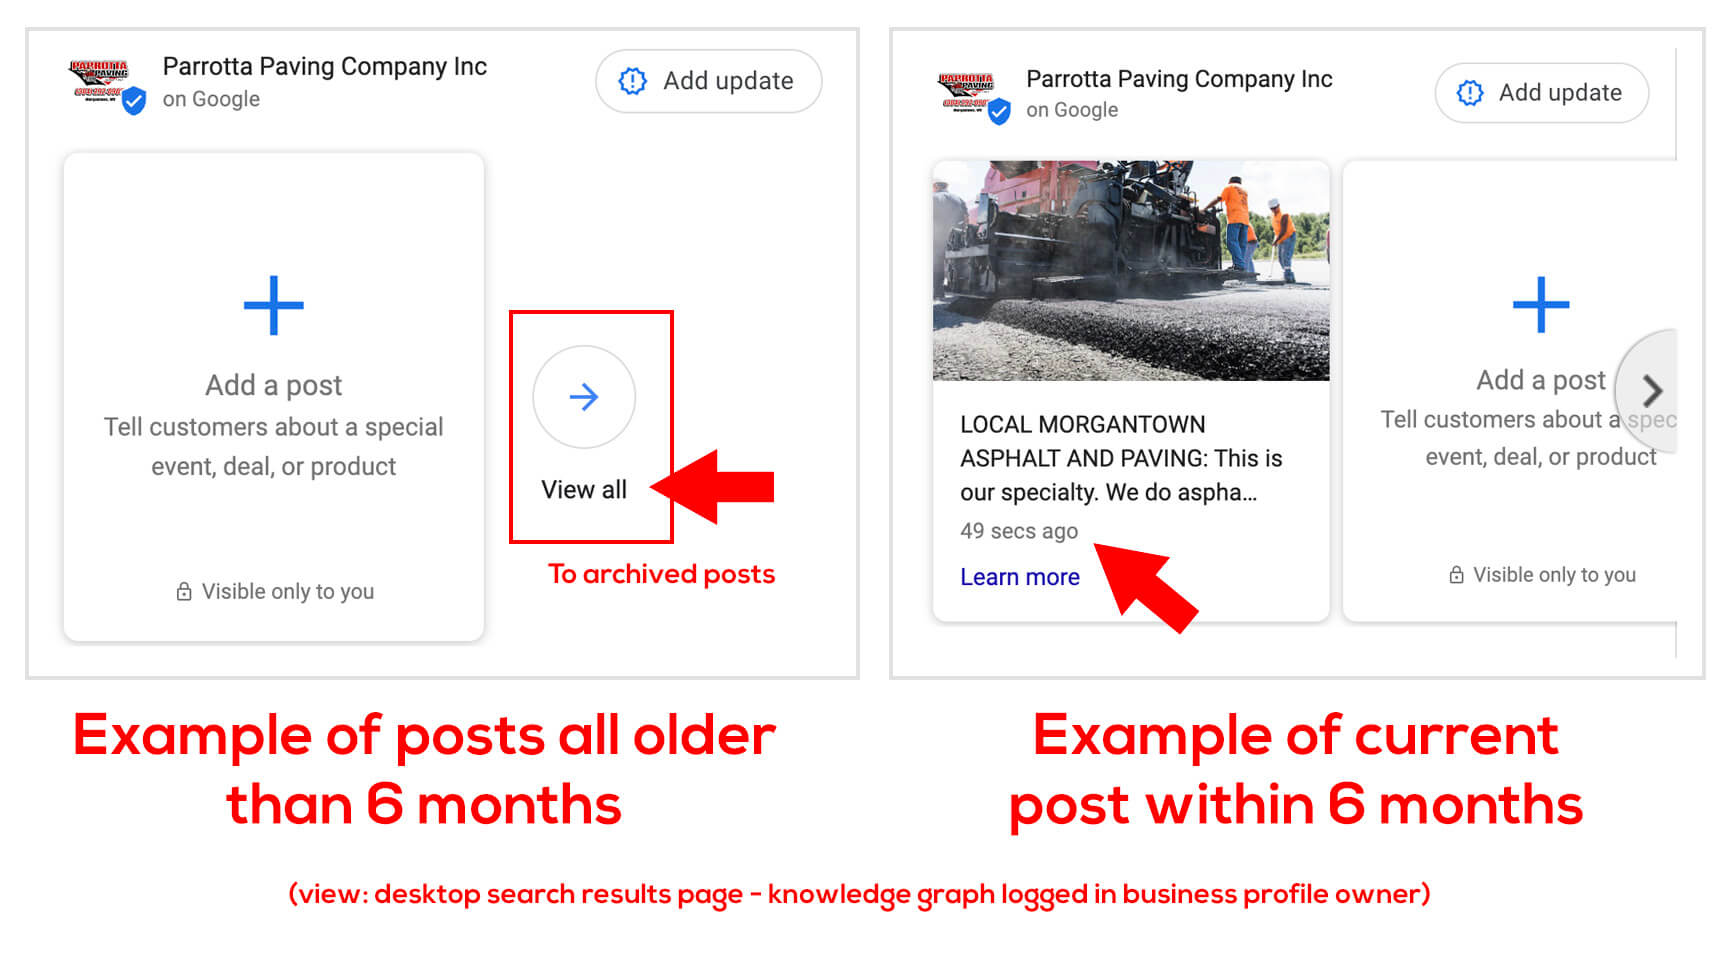Select Add a post text in left card
The width and height of the screenshot is (1728, 973).
(273, 385)
